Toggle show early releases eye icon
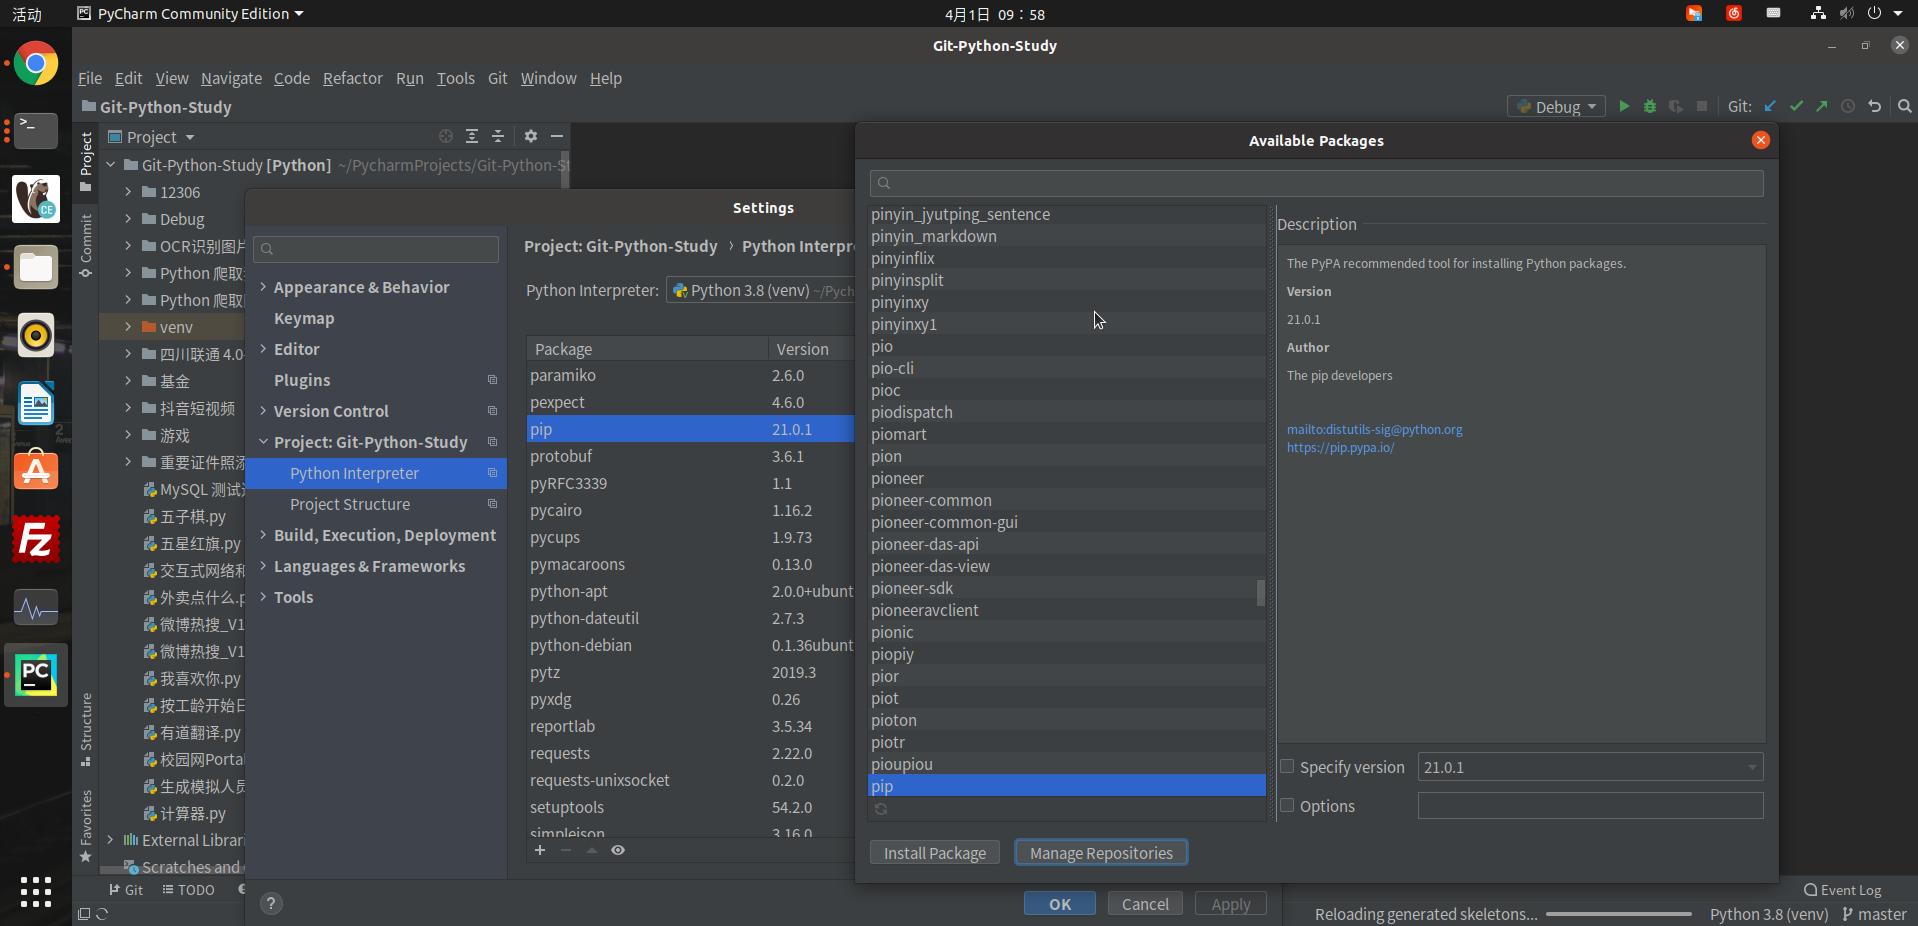The height and width of the screenshot is (926, 1918). pos(618,850)
